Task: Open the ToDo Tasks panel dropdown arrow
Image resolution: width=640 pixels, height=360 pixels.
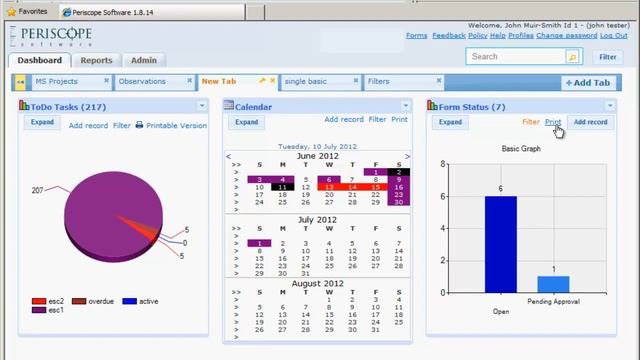Action: 202,106
